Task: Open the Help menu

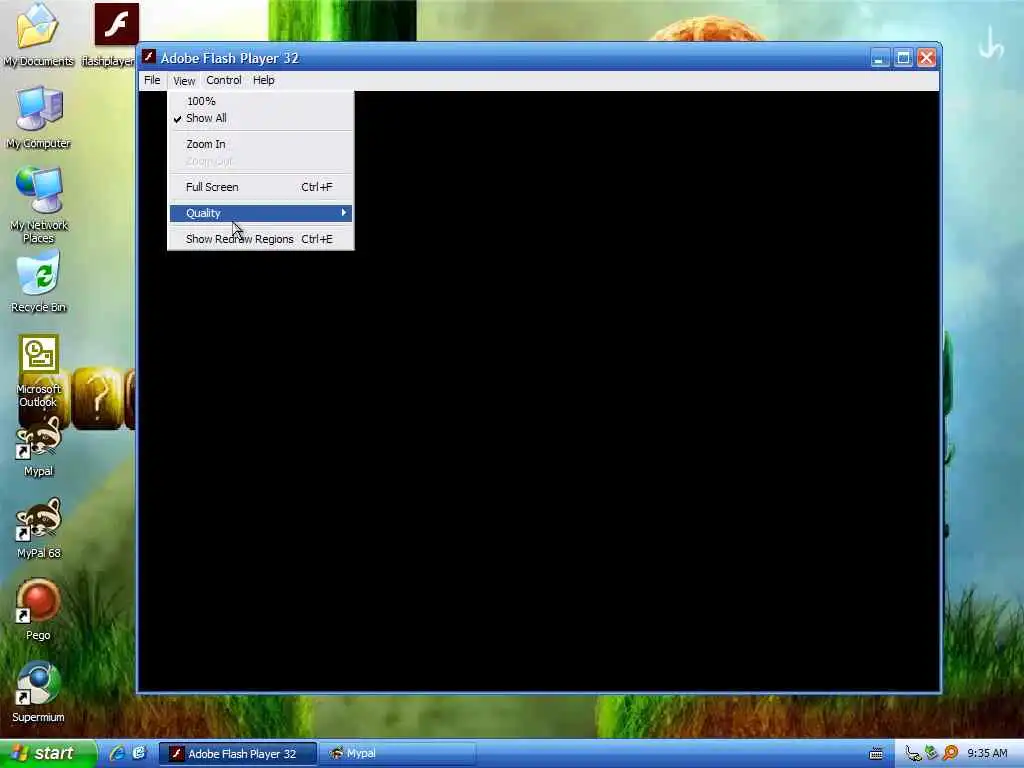Action: click(x=264, y=80)
